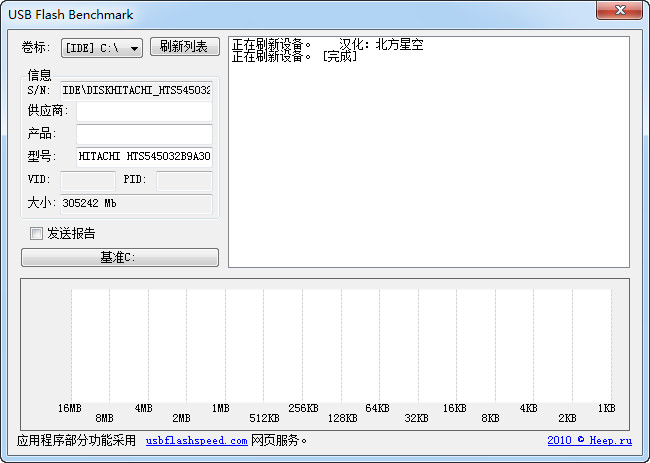This screenshot has height=463, width=650.
Task: Click the 8KB chart axis label
Action: 490,418
